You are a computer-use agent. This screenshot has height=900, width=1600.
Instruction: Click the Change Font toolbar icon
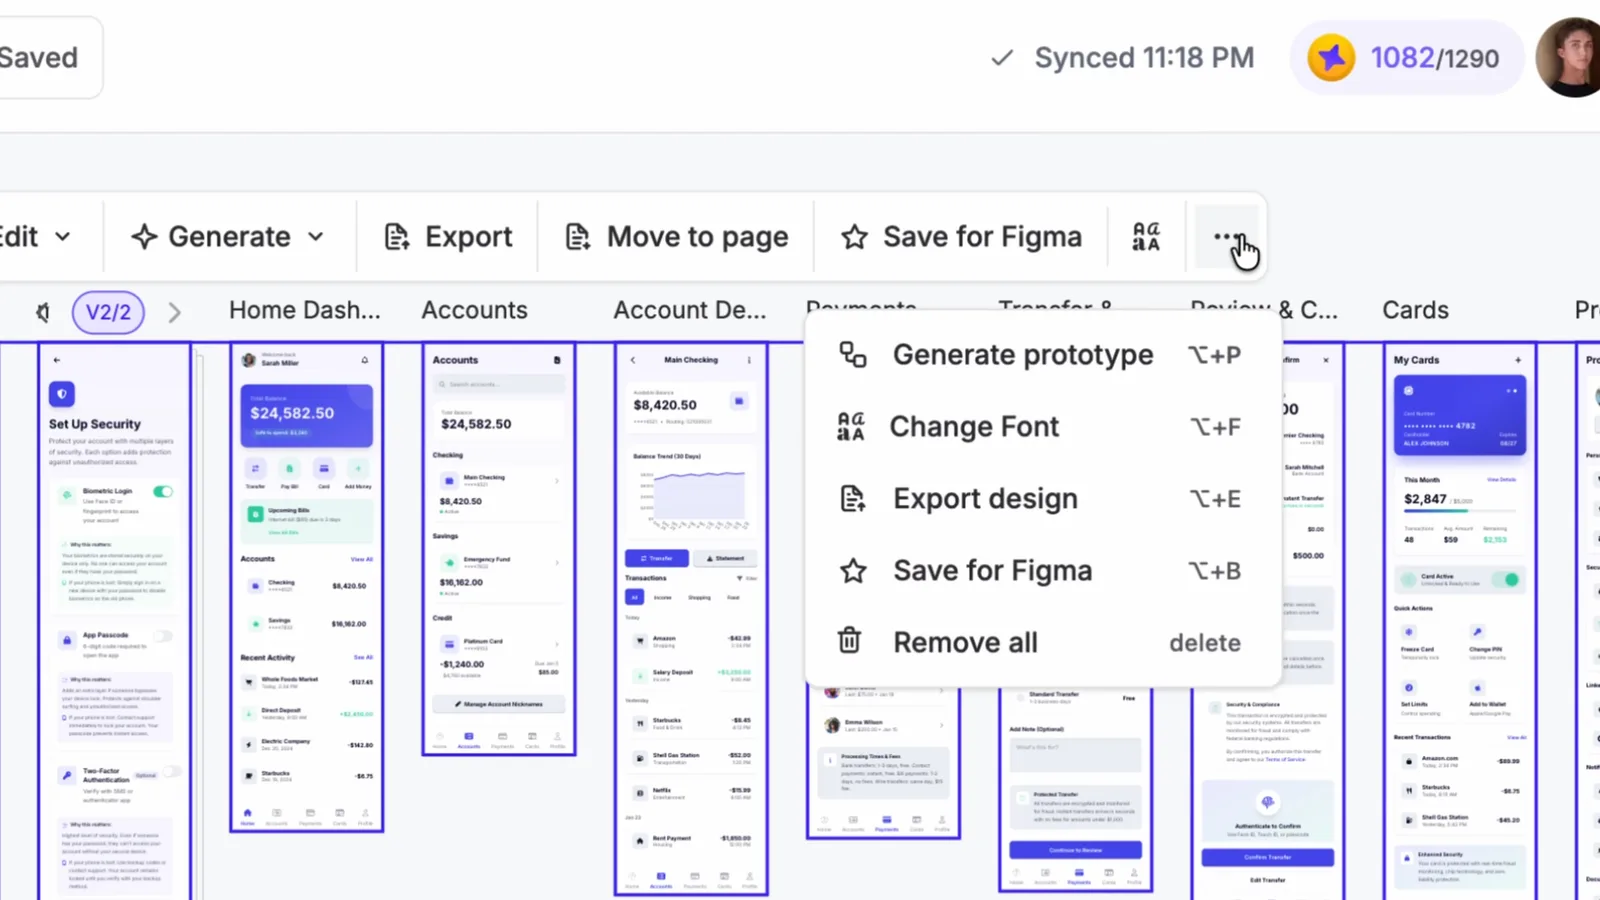(x=1146, y=237)
